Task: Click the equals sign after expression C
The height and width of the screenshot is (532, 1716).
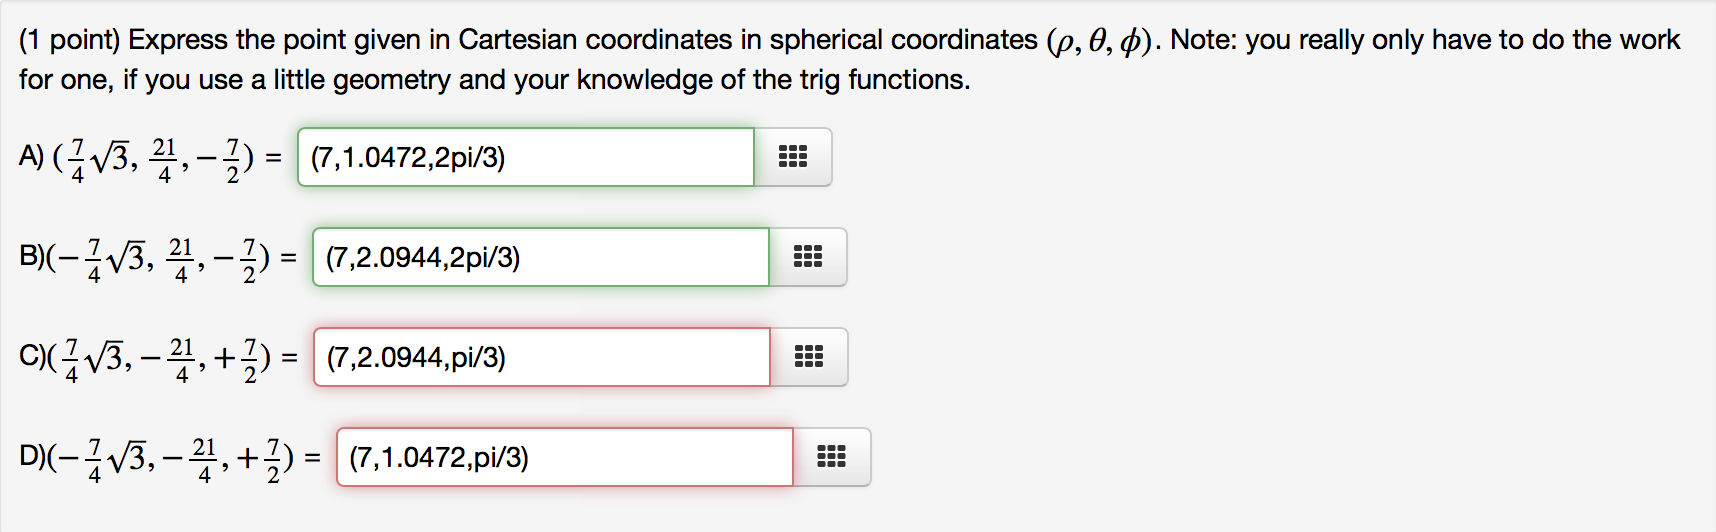Action: [x=290, y=358]
